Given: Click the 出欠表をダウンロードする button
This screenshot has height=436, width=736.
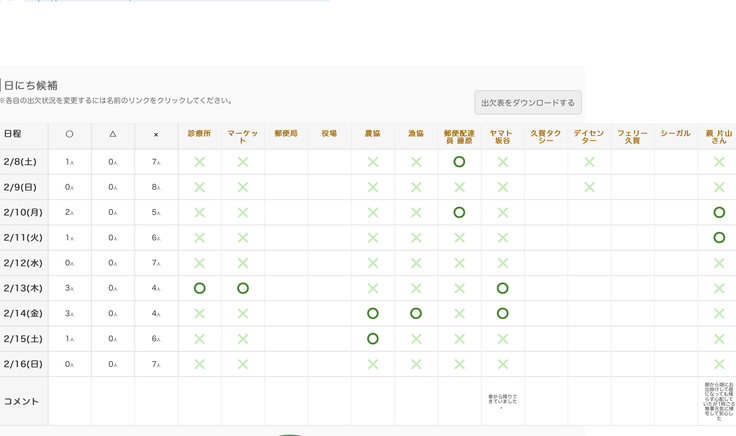Looking at the screenshot, I should pyautogui.click(x=527, y=102).
